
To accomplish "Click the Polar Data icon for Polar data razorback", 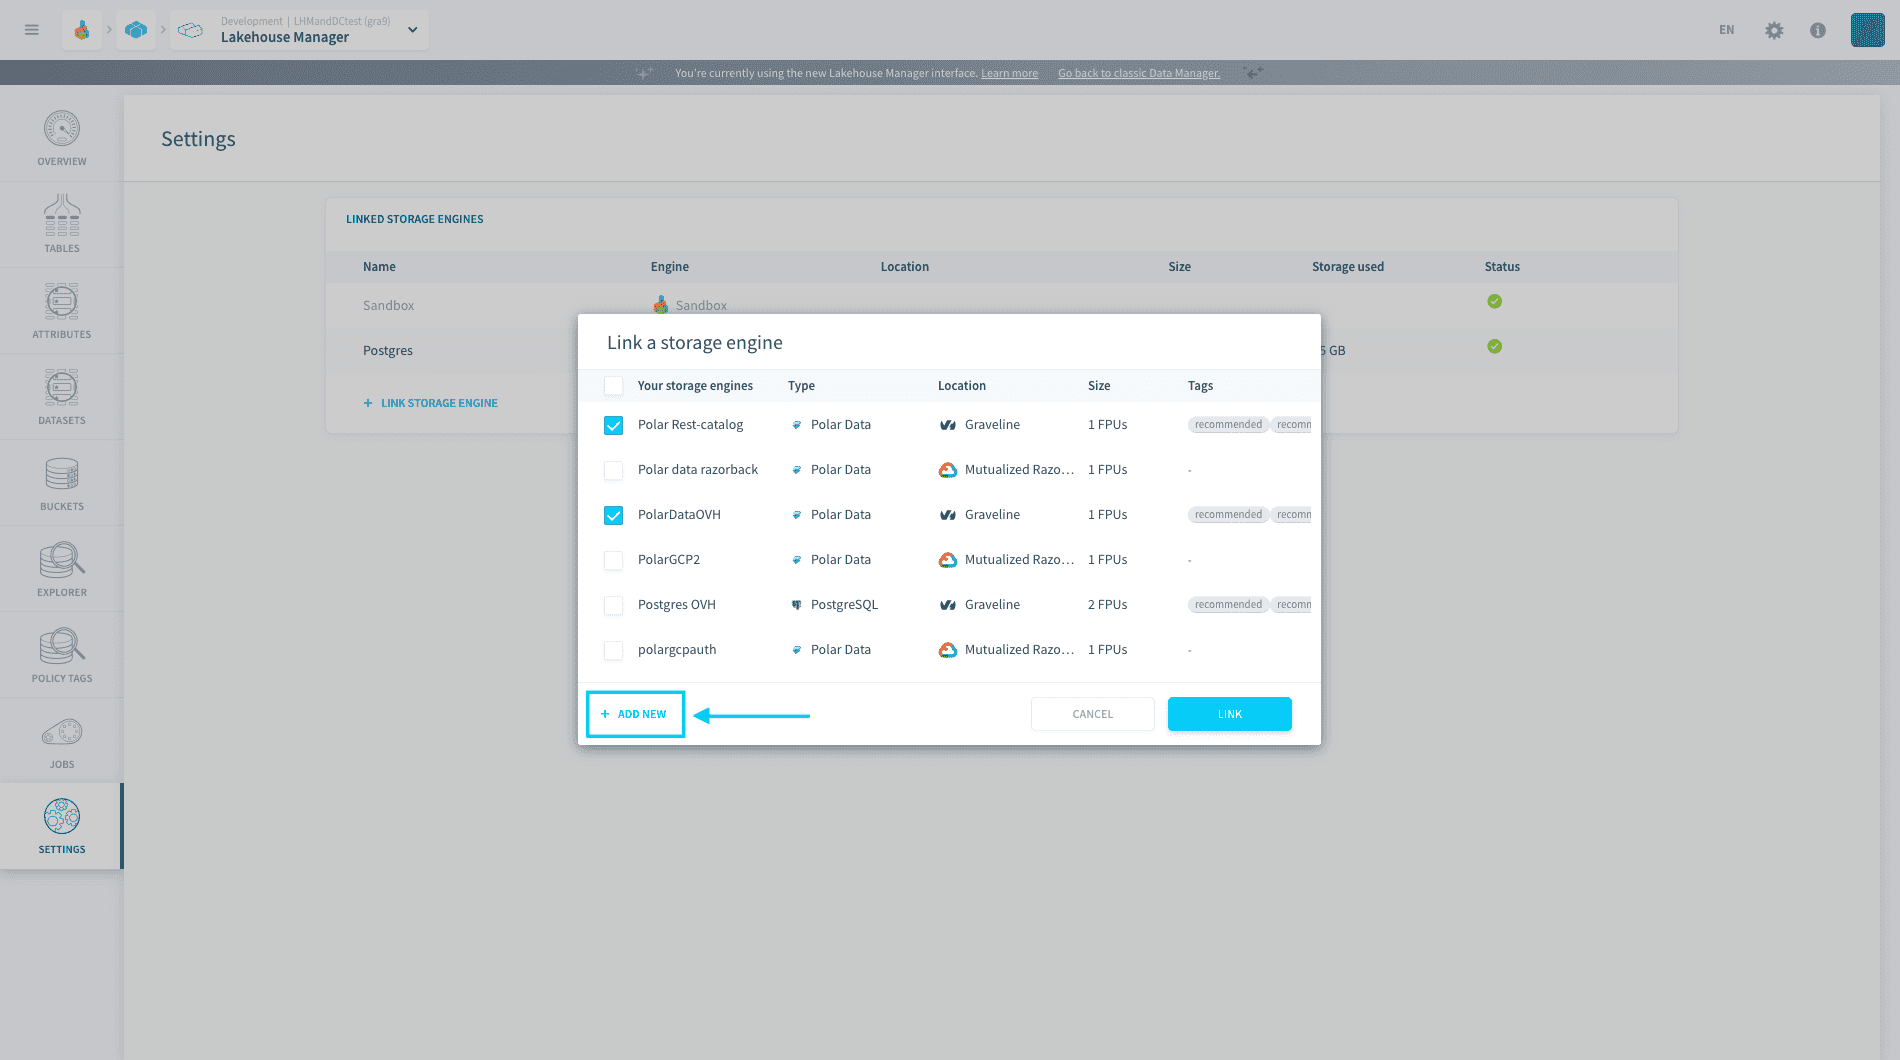I will 797,470.
